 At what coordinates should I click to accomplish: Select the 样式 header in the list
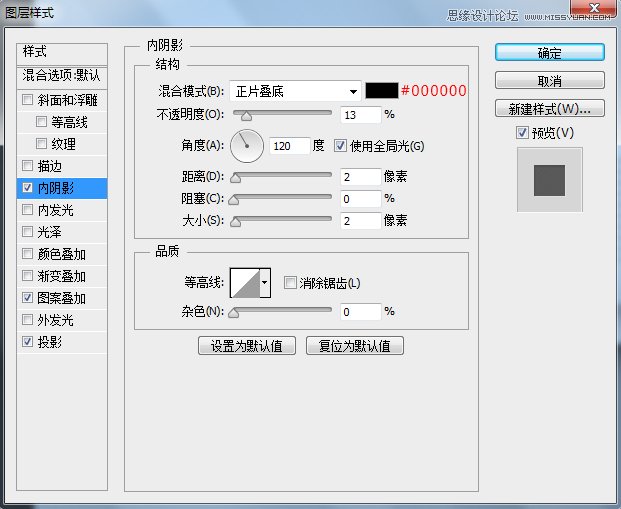point(62,53)
